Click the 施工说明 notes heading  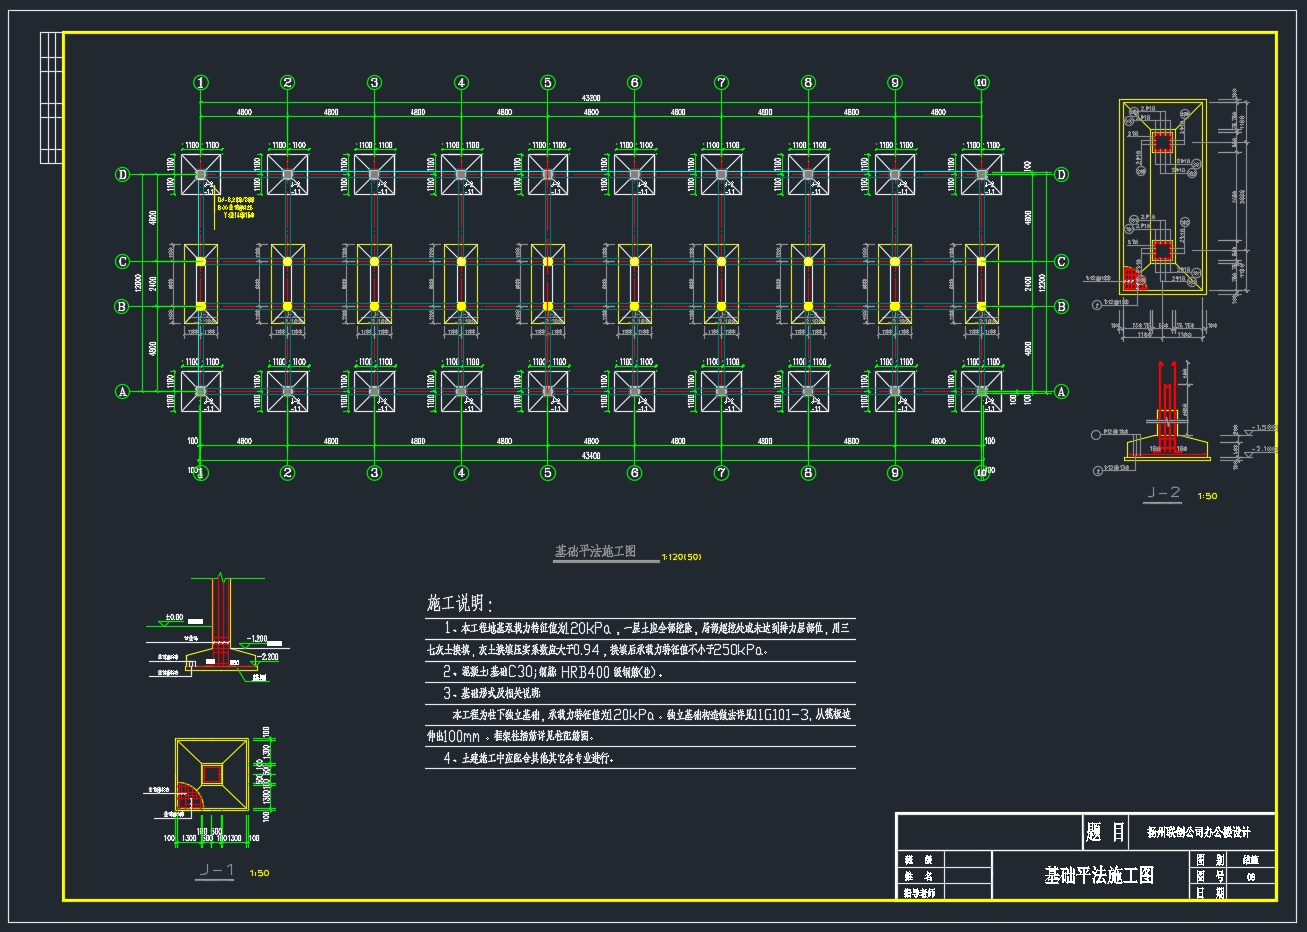click(x=460, y=603)
